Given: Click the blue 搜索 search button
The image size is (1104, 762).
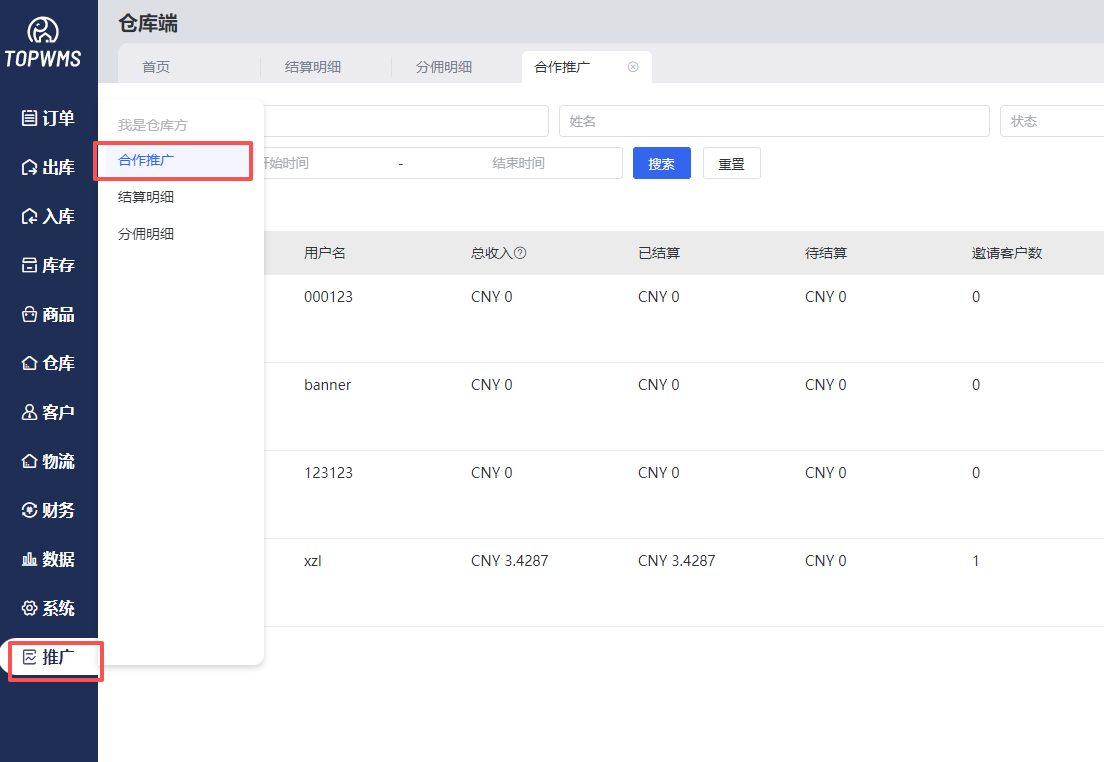Looking at the screenshot, I should point(661,163).
